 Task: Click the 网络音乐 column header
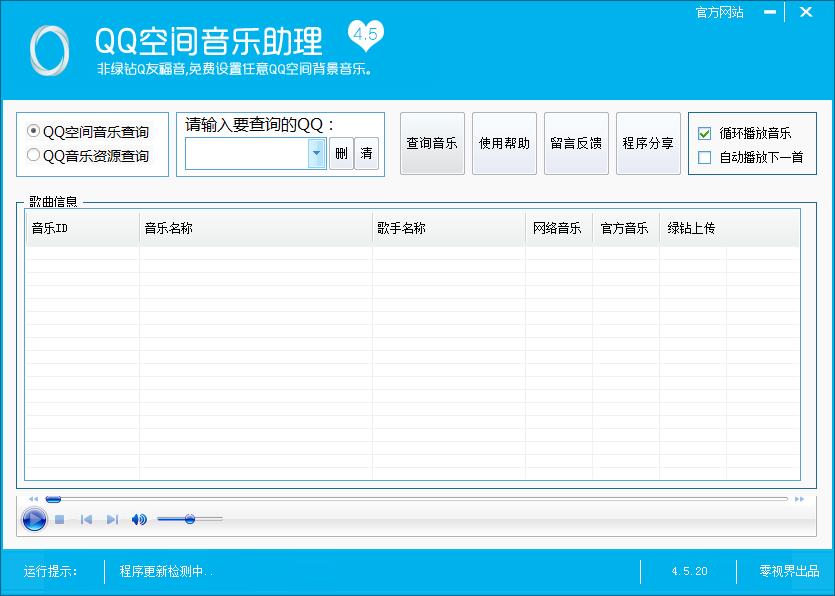(x=559, y=228)
